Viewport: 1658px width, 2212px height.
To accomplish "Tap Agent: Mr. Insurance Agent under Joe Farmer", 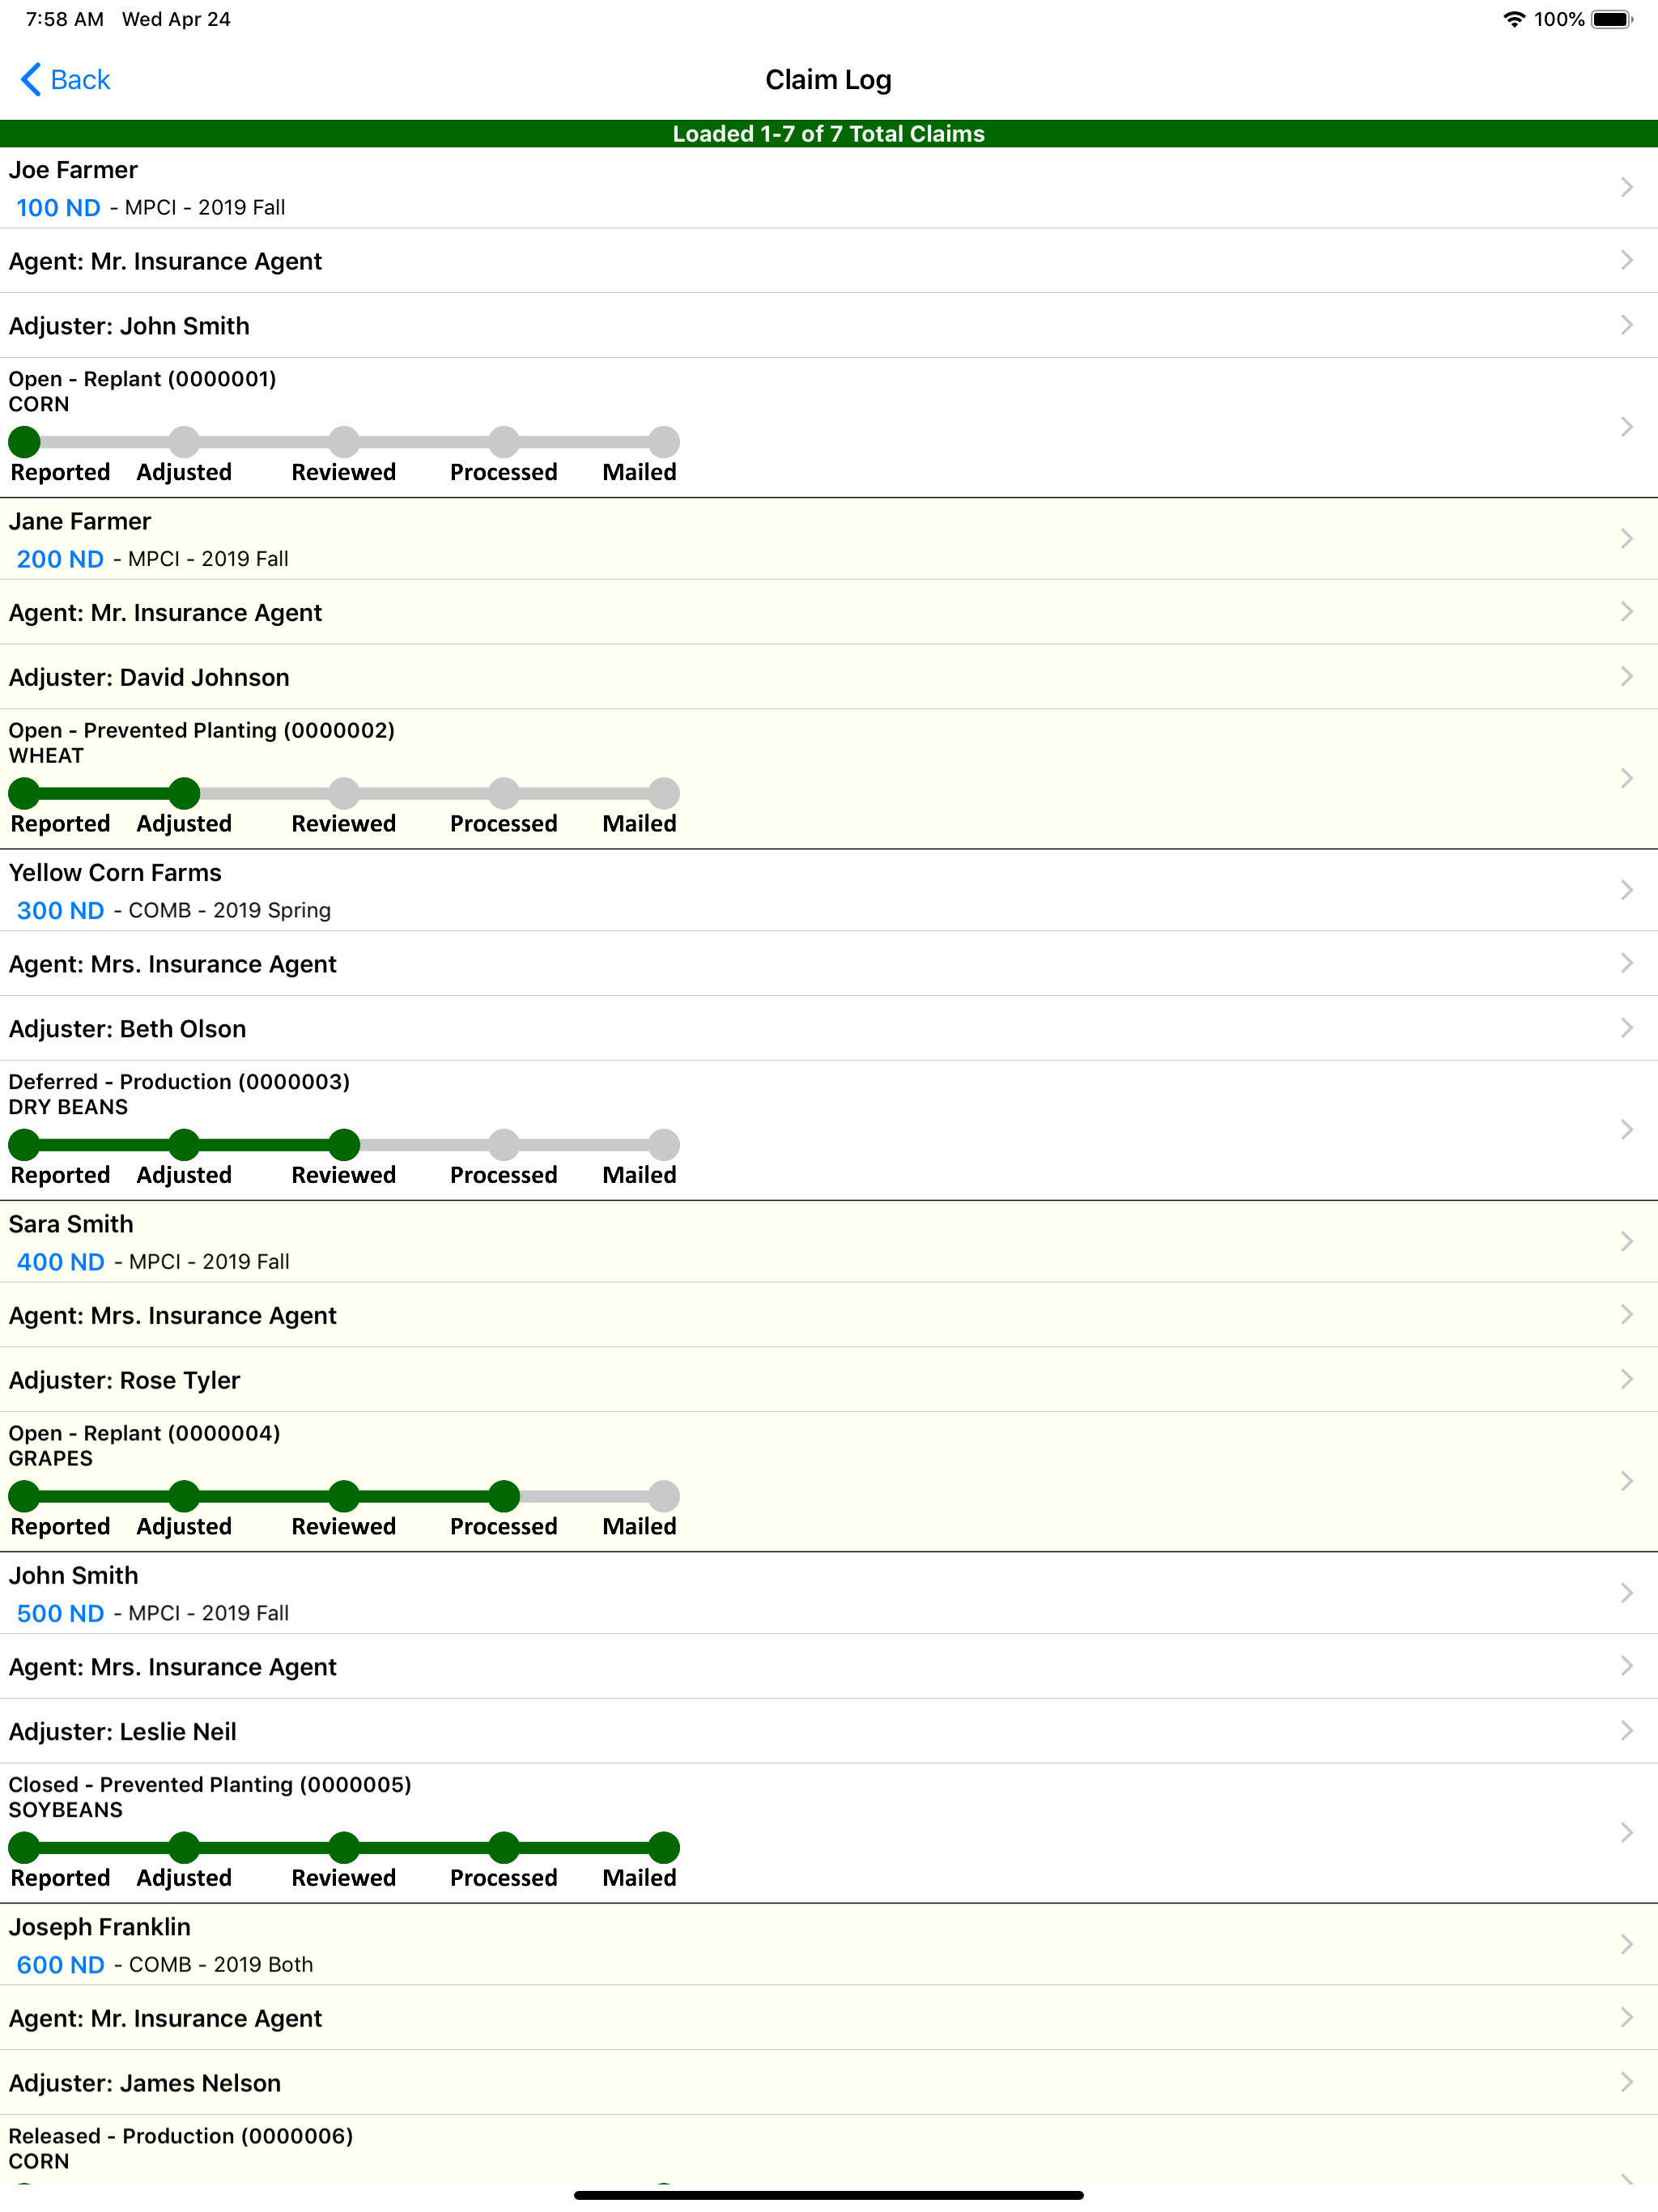I will [x=829, y=261].
